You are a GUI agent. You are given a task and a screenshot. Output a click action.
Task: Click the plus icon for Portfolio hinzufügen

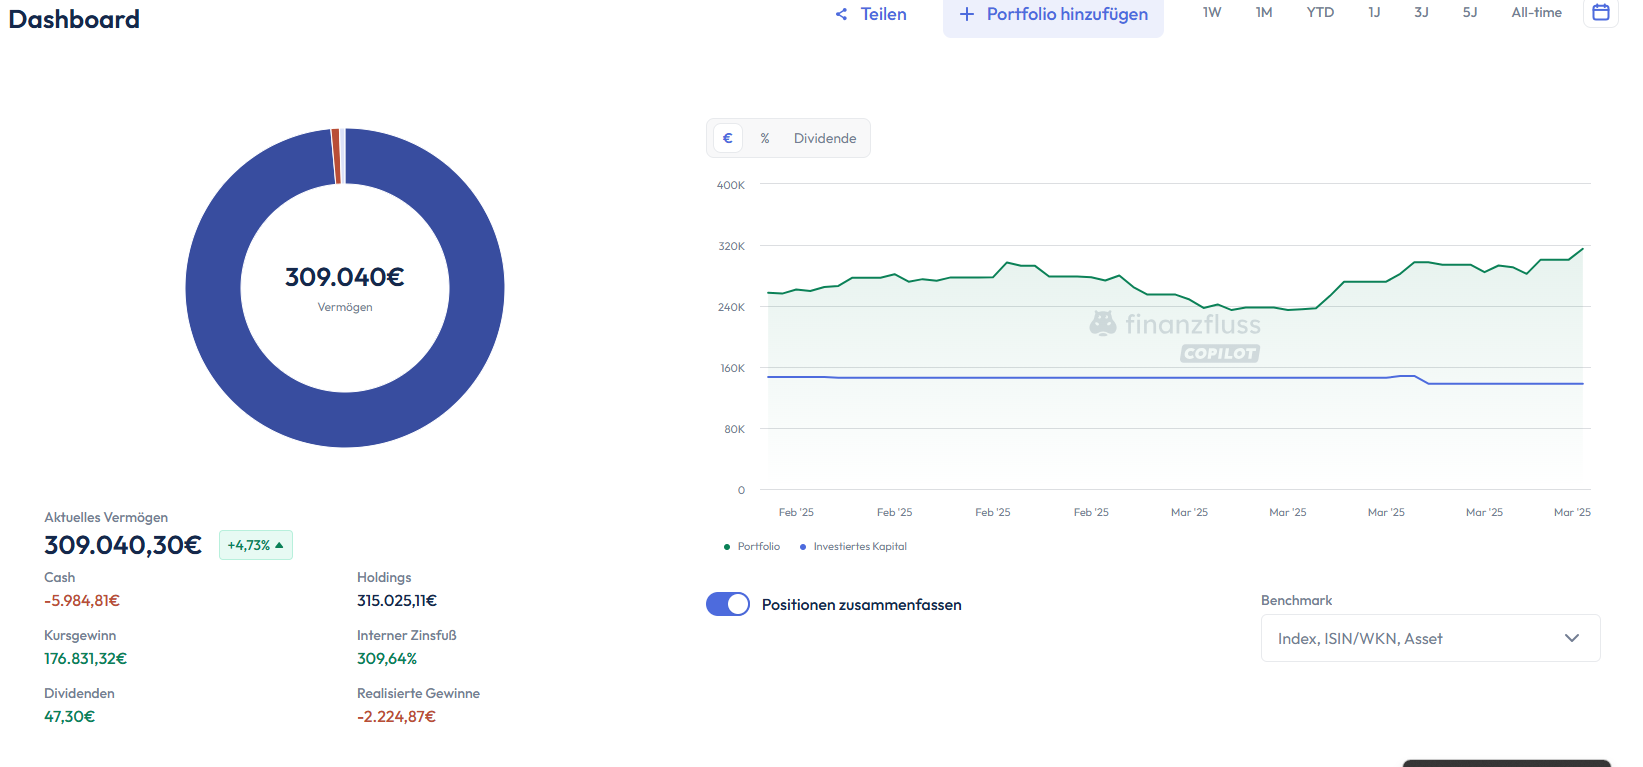(966, 14)
